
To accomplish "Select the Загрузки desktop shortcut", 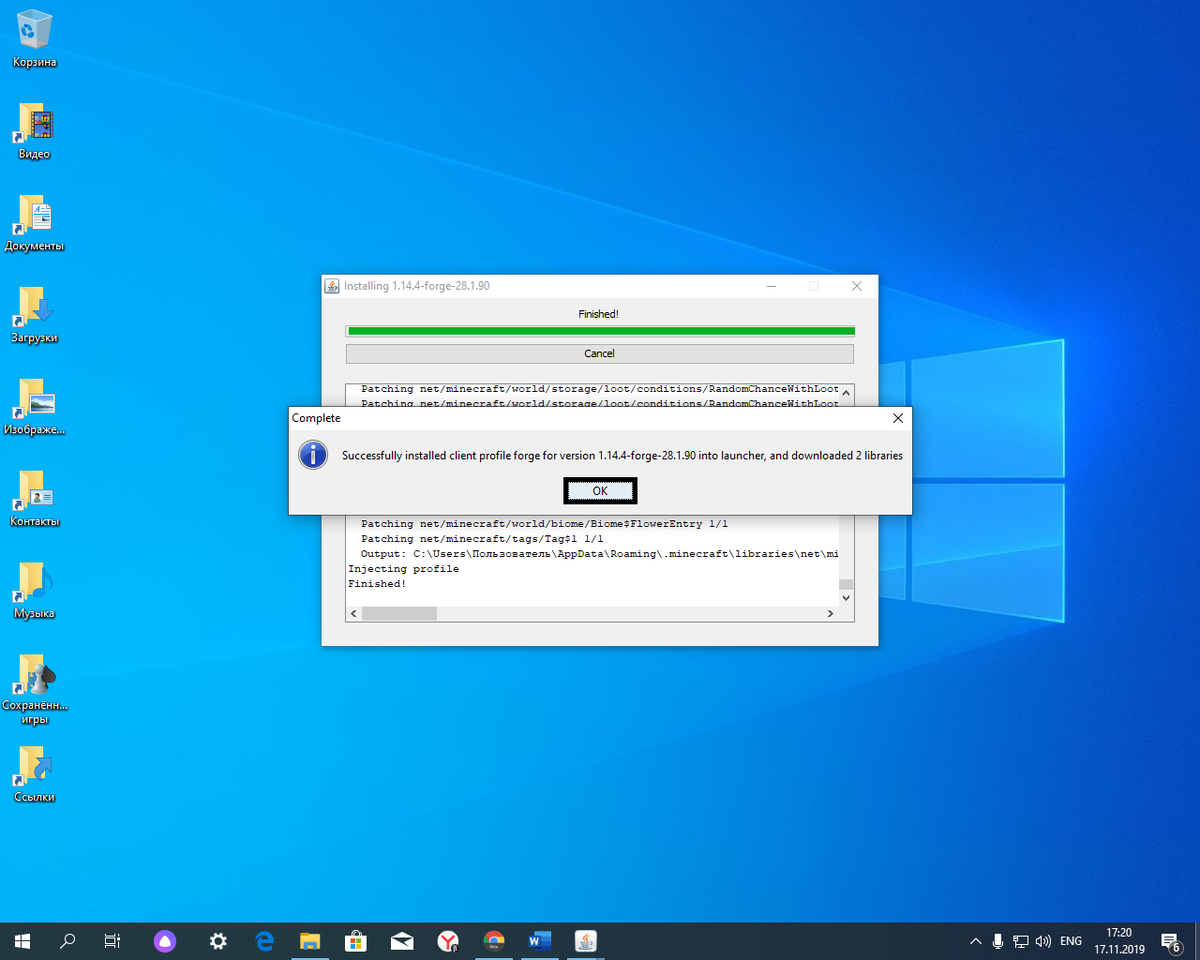I will 34,316.
